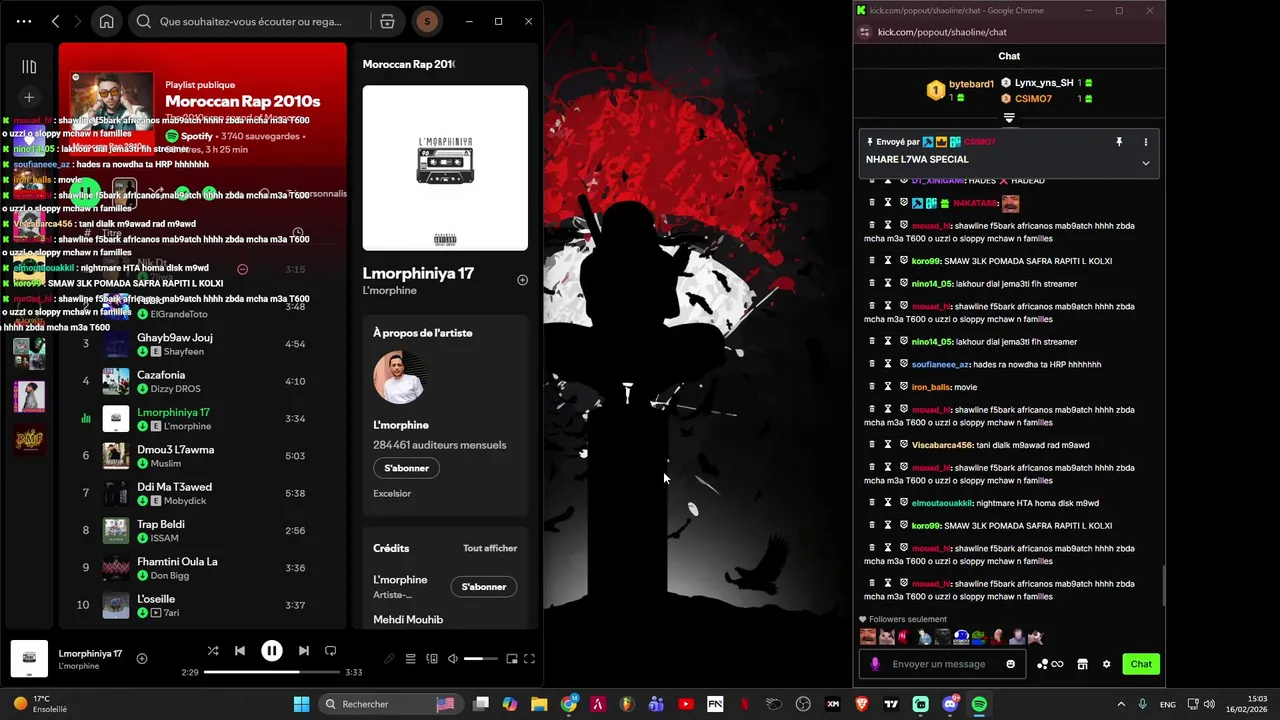
Task: Click the L'MORPHINIYA album cover art
Action: click(445, 168)
